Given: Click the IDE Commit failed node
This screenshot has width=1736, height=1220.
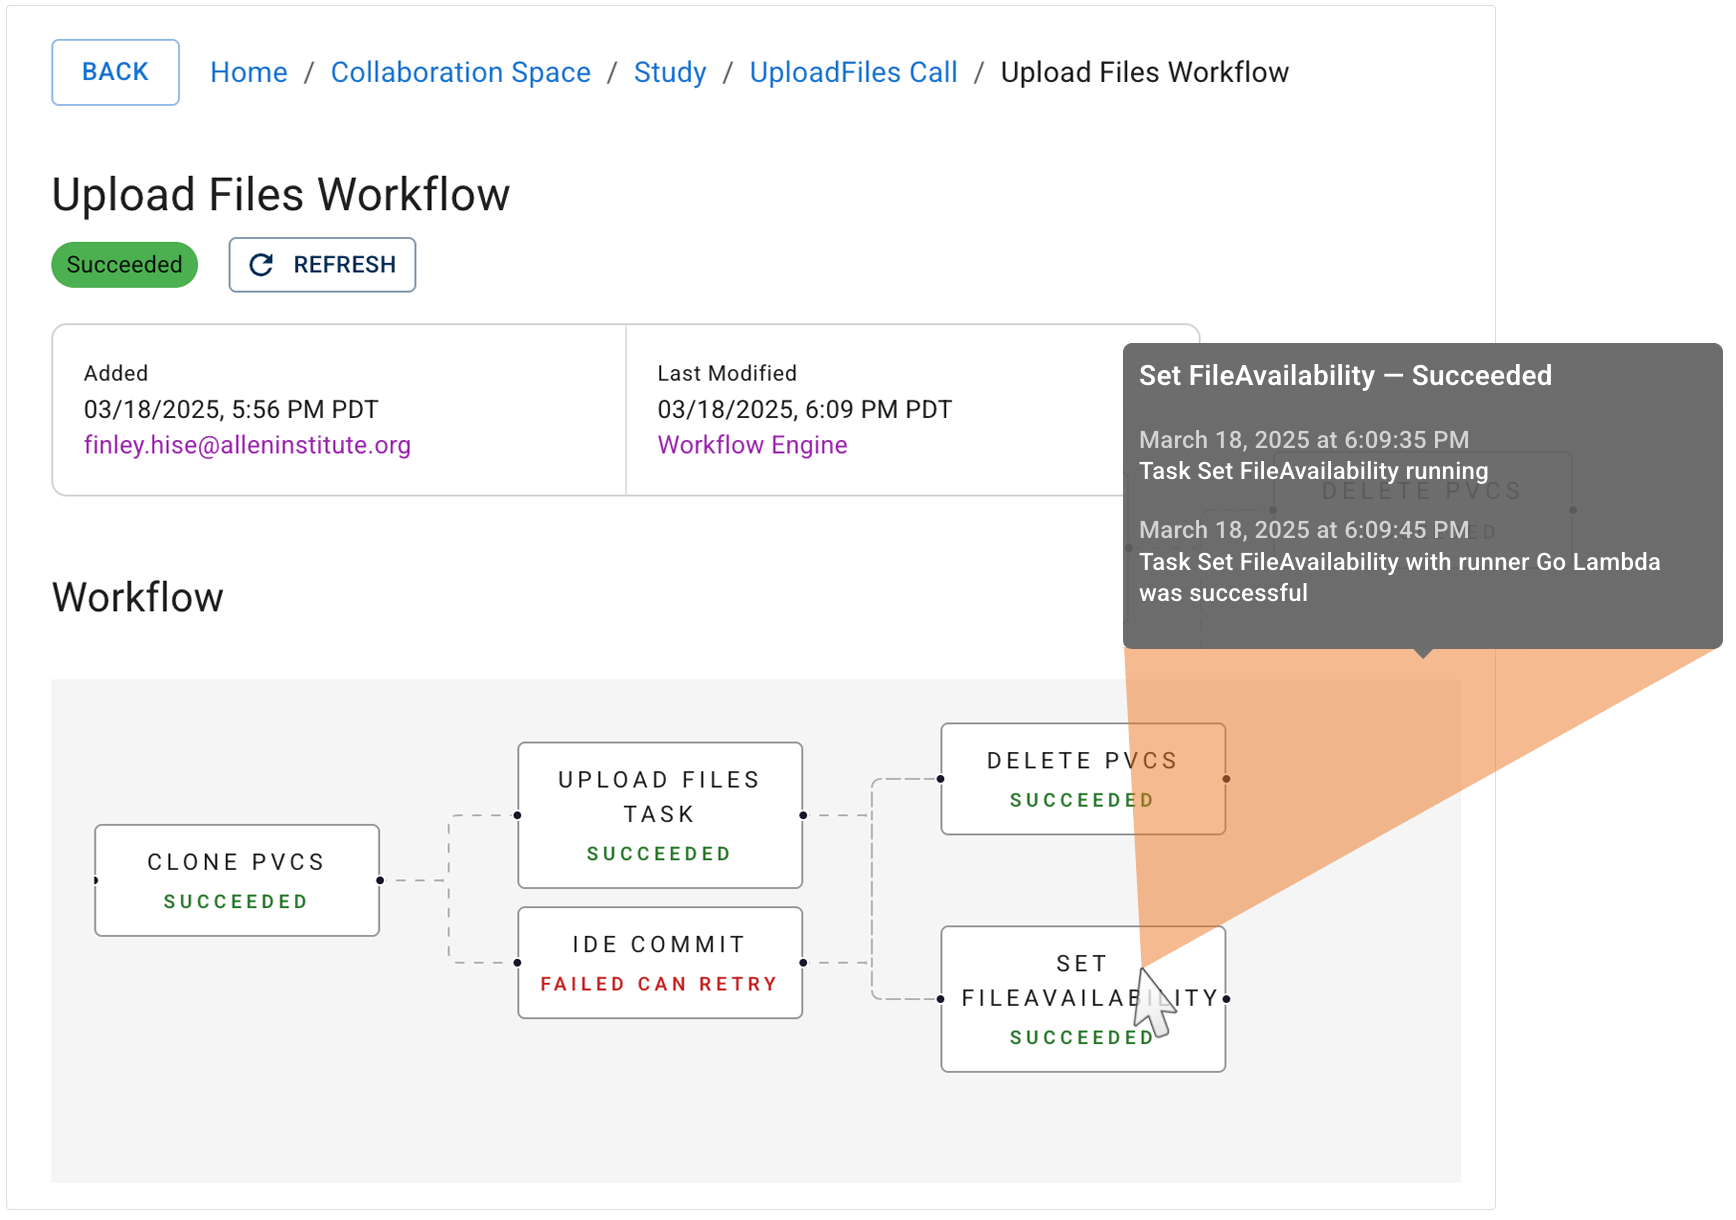Looking at the screenshot, I should pos(659,962).
